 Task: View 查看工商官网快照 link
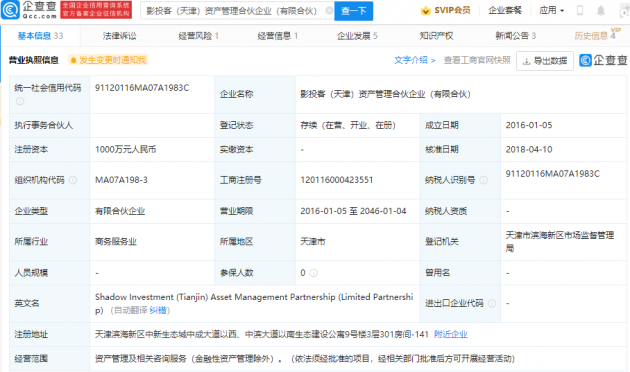[477, 60]
